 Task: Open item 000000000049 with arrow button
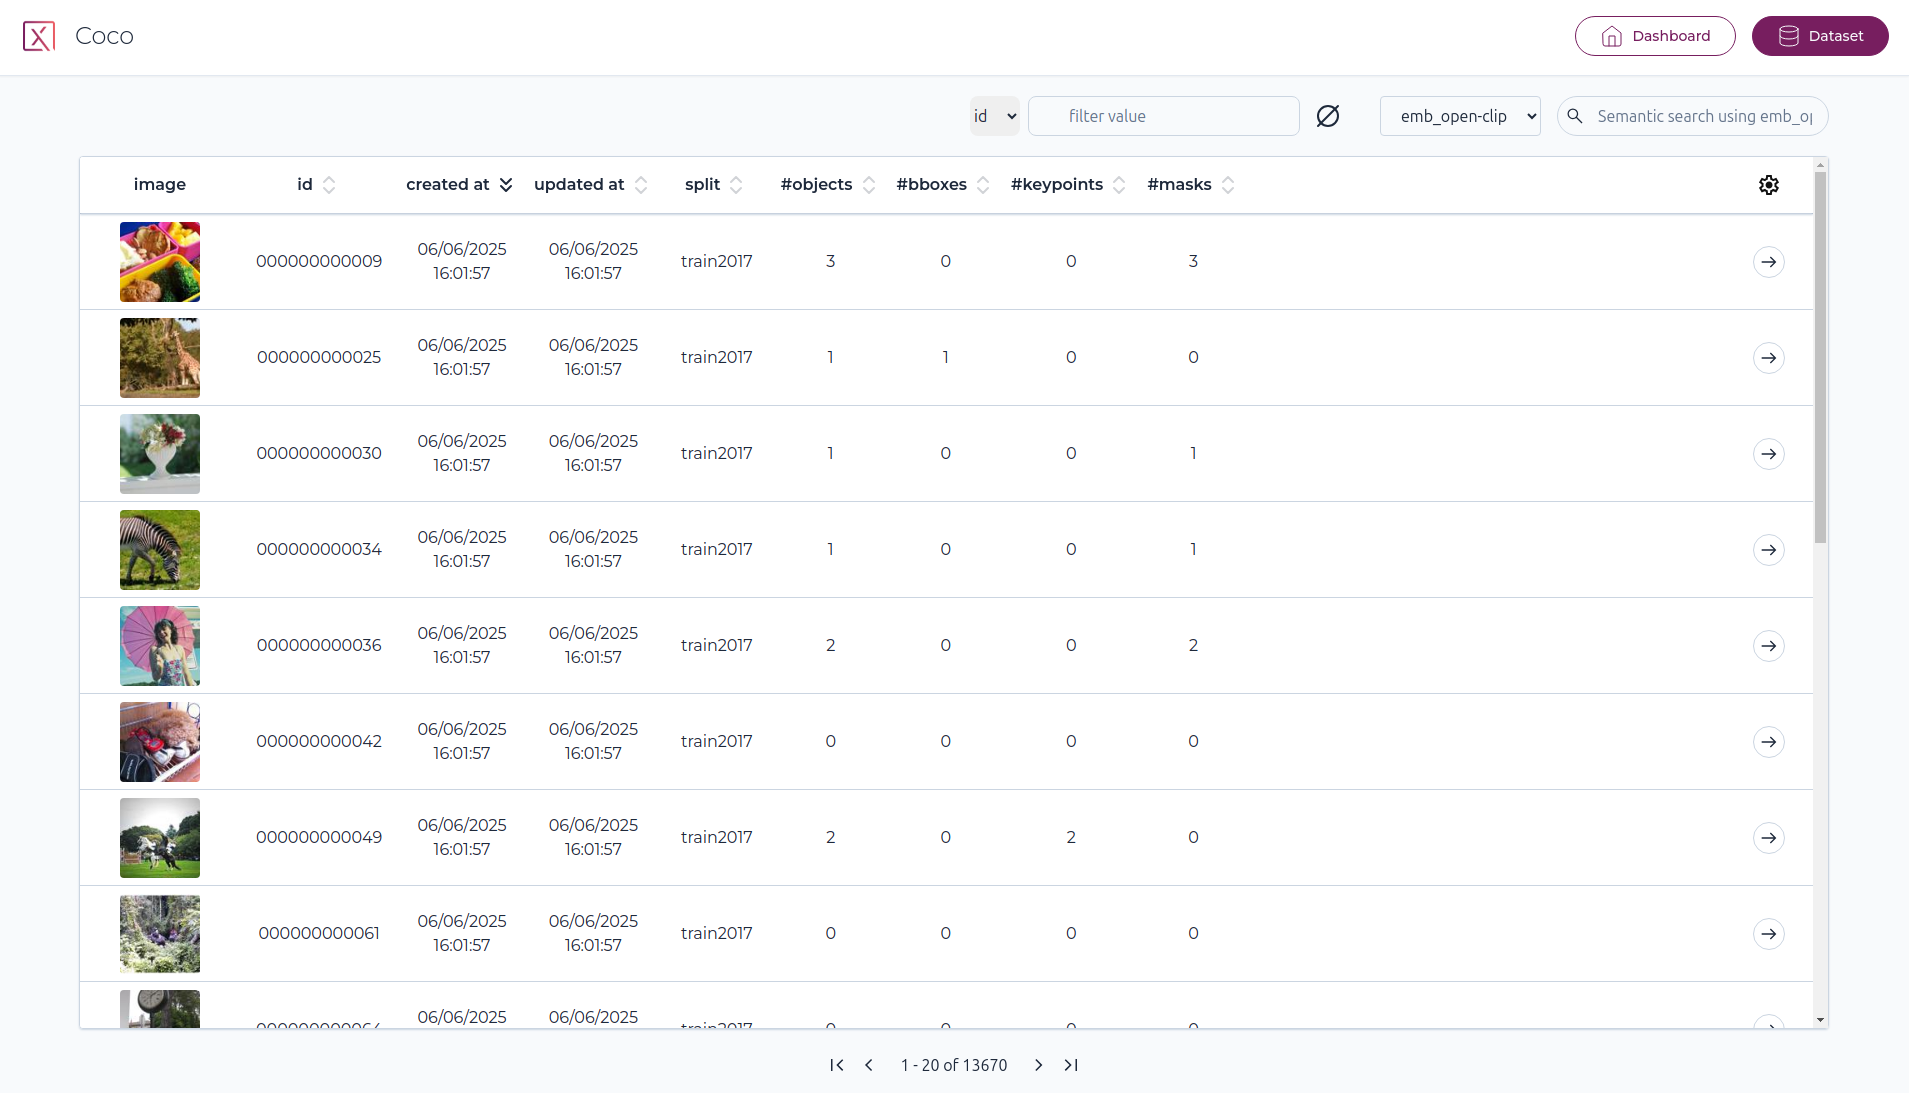tap(1769, 838)
